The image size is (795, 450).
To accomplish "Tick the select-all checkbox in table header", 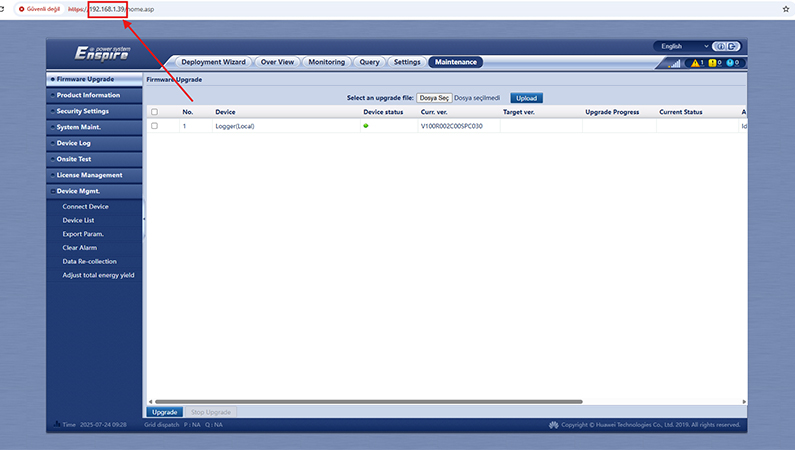I will pyautogui.click(x=154, y=112).
